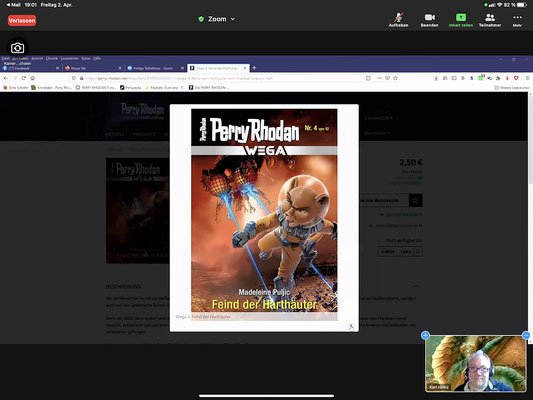Click the blue S extension icon
This screenshot has width=533, height=400.
(471, 78)
